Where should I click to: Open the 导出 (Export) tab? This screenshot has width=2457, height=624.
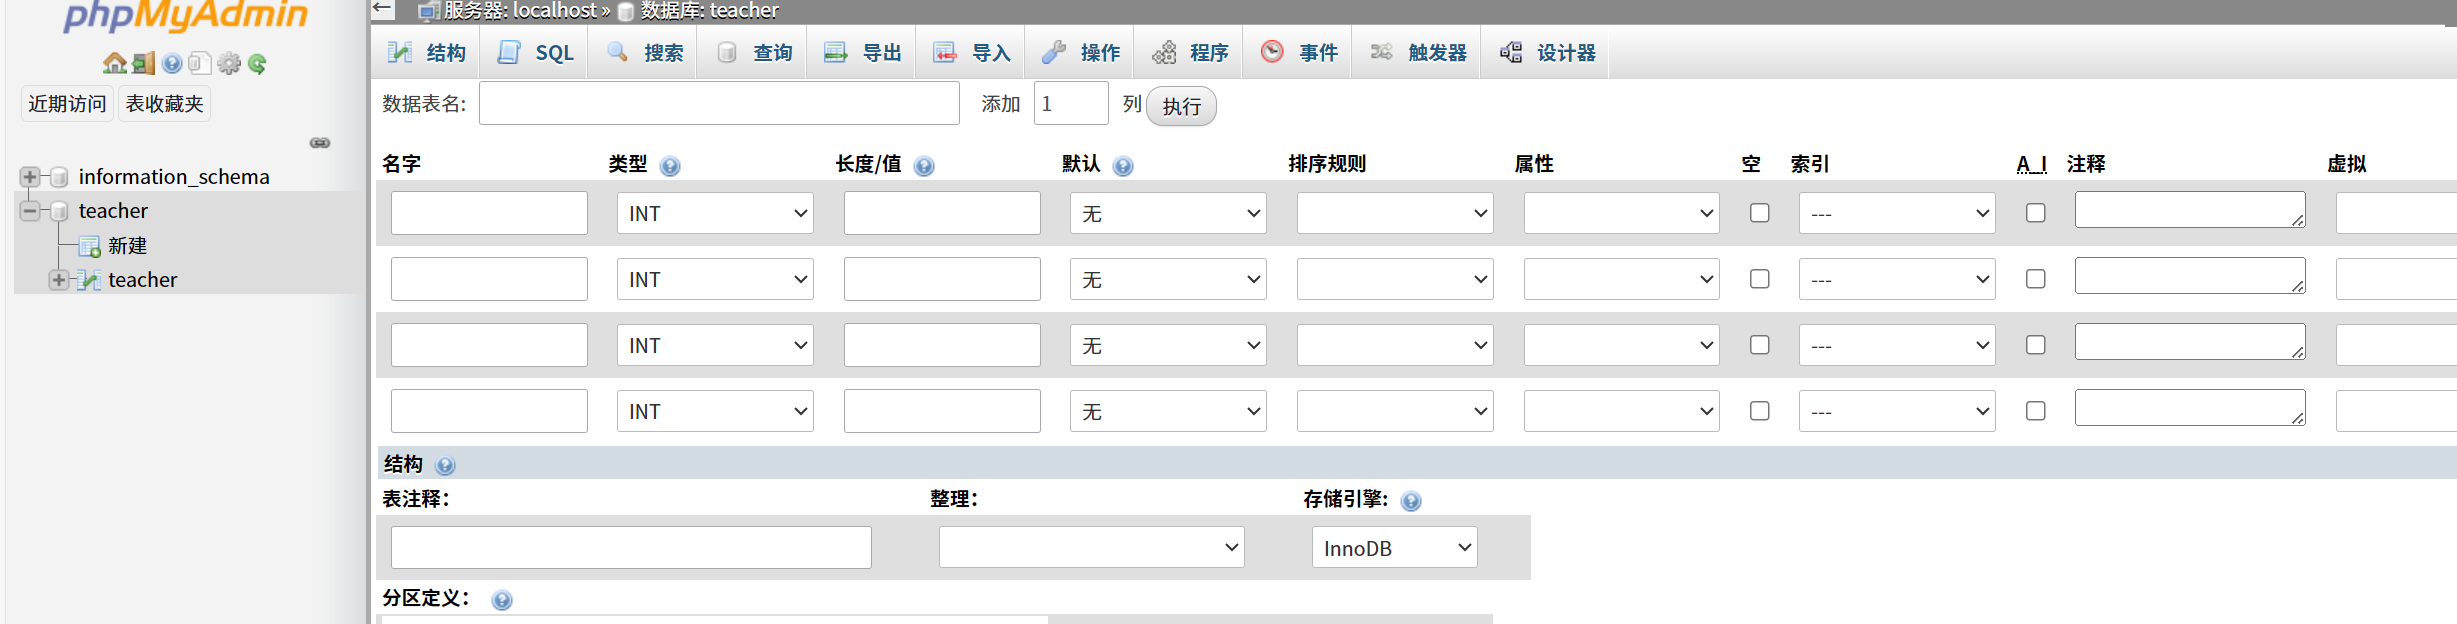862,53
